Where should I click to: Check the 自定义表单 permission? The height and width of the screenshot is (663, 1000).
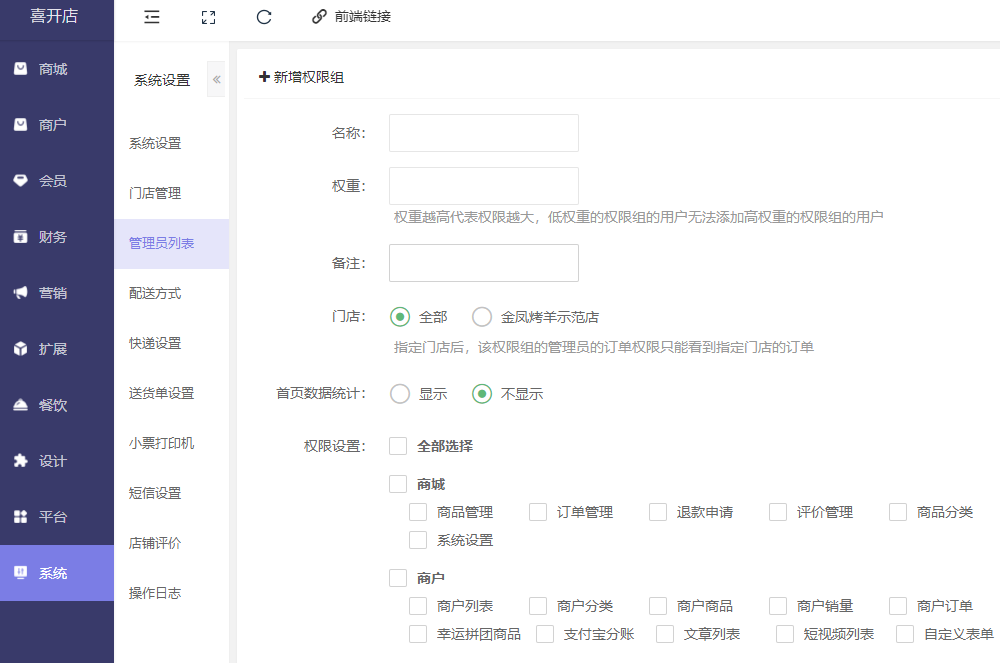click(905, 634)
